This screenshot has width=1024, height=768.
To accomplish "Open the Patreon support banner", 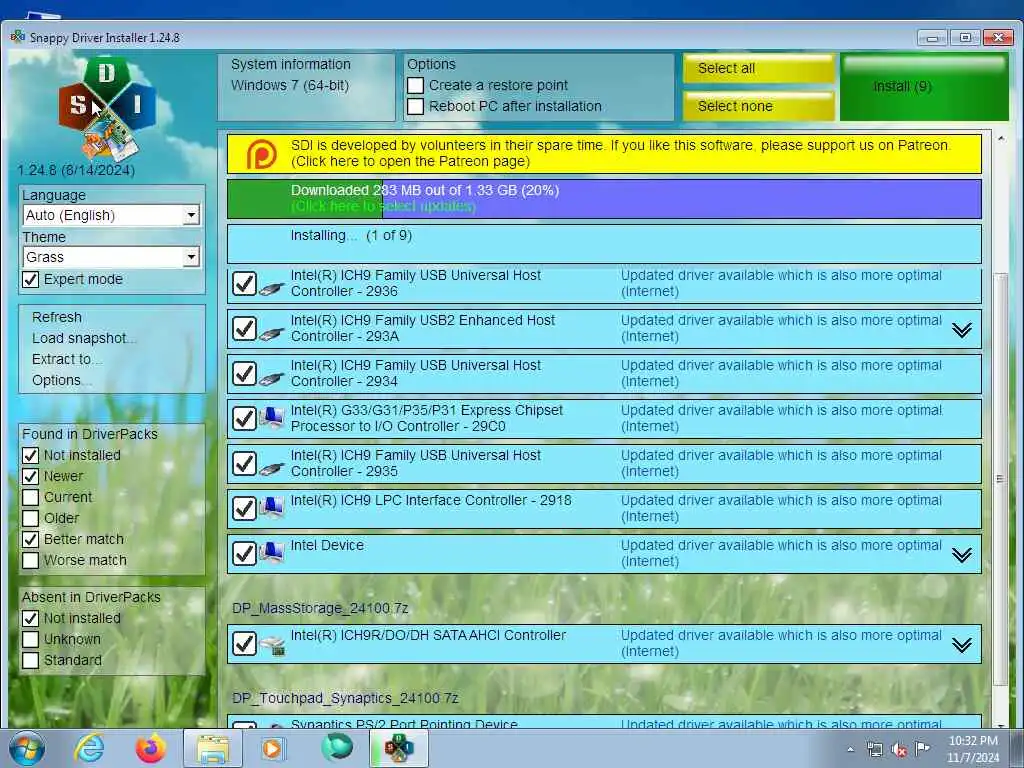I will point(604,154).
